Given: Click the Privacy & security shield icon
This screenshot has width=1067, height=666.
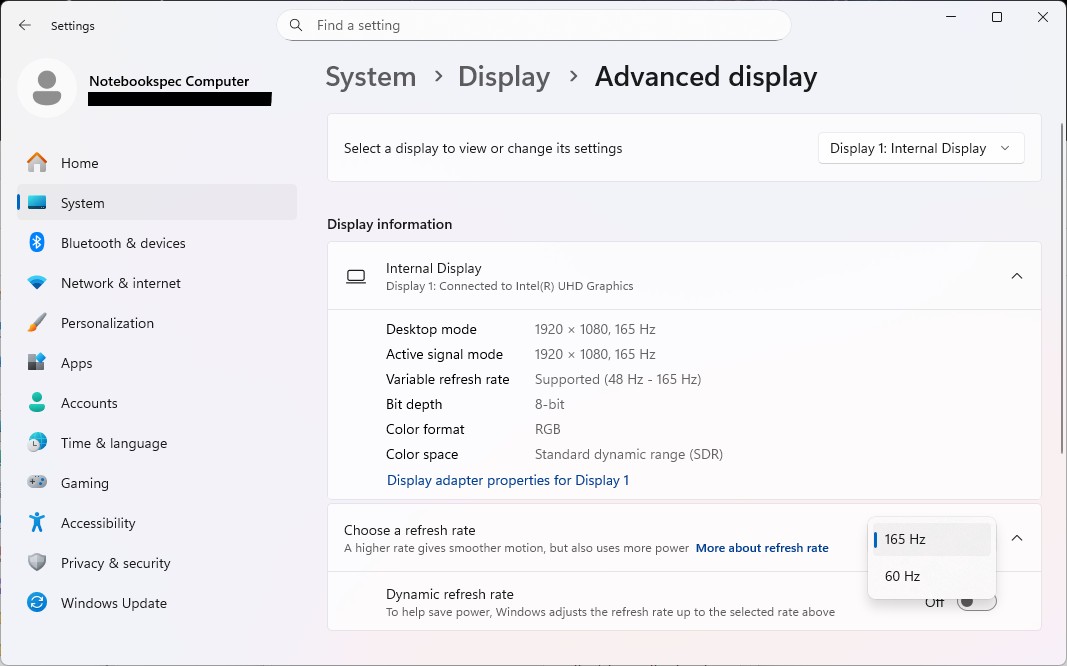Looking at the screenshot, I should click(37, 563).
